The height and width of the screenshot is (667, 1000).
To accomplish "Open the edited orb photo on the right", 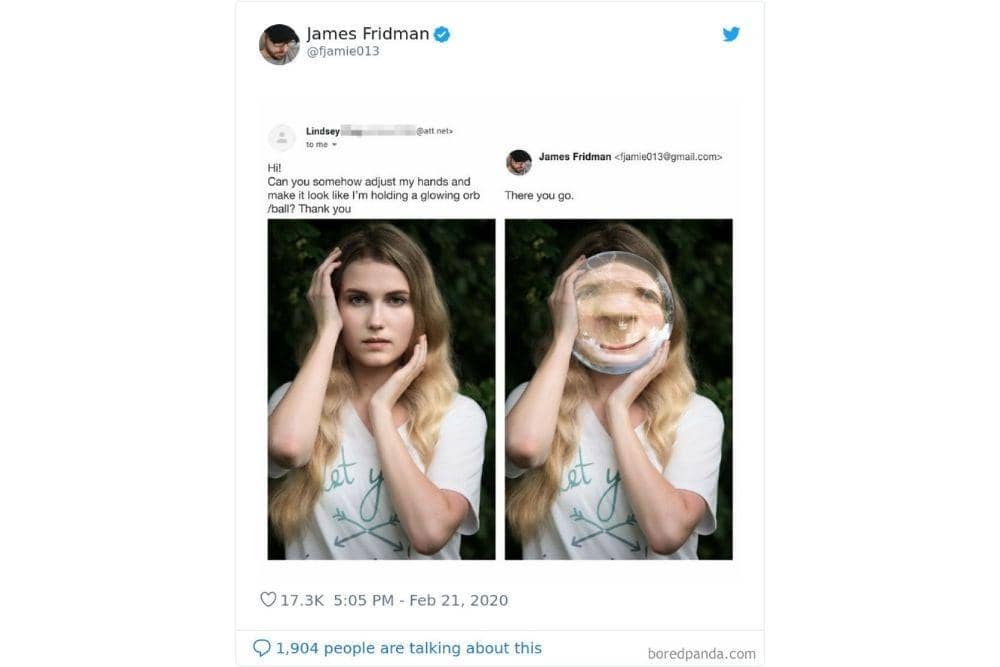I will (618, 389).
